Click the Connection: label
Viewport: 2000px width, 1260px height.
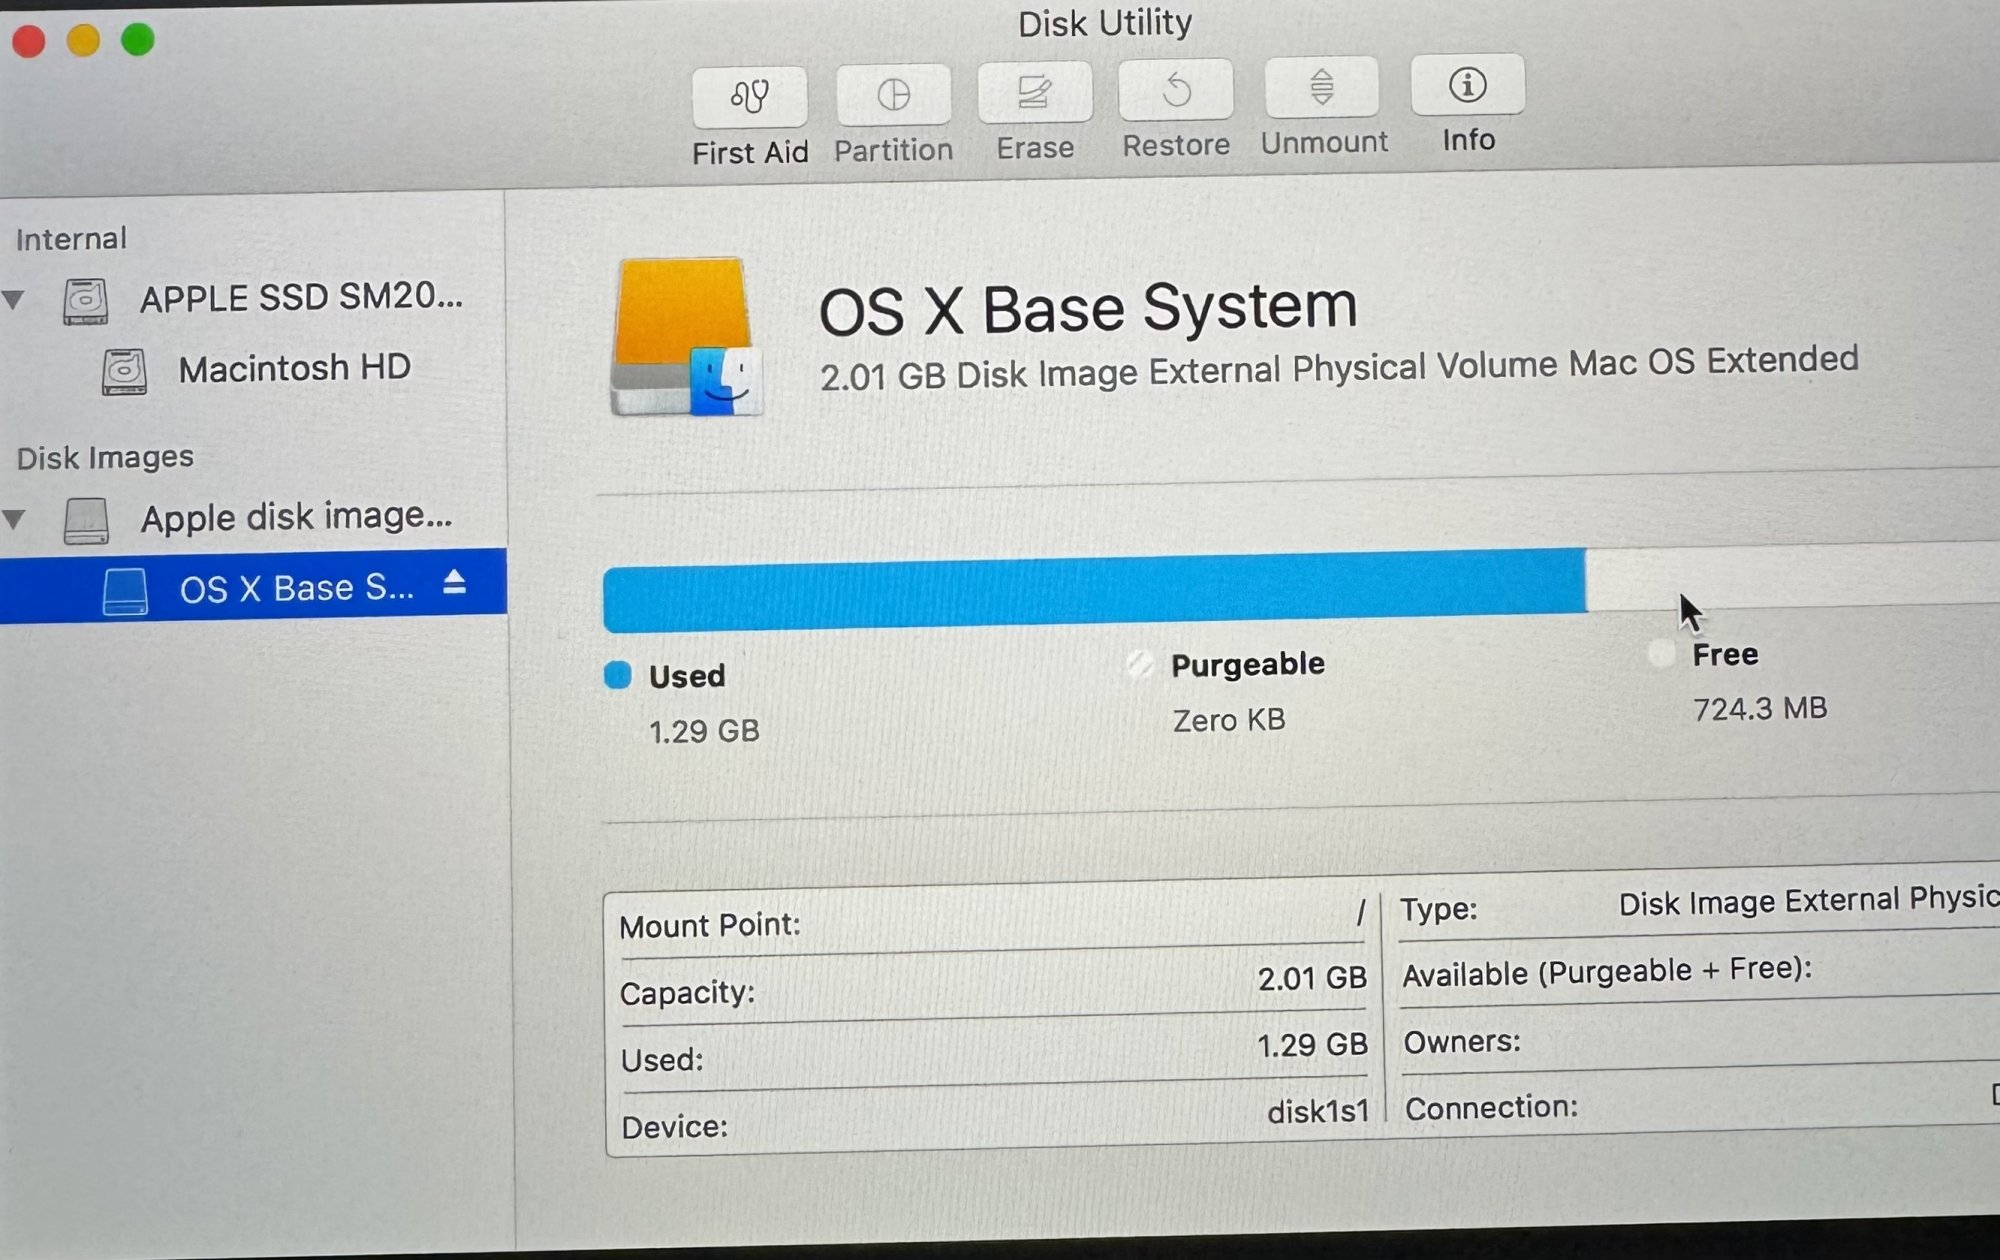coord(1491,1108)
